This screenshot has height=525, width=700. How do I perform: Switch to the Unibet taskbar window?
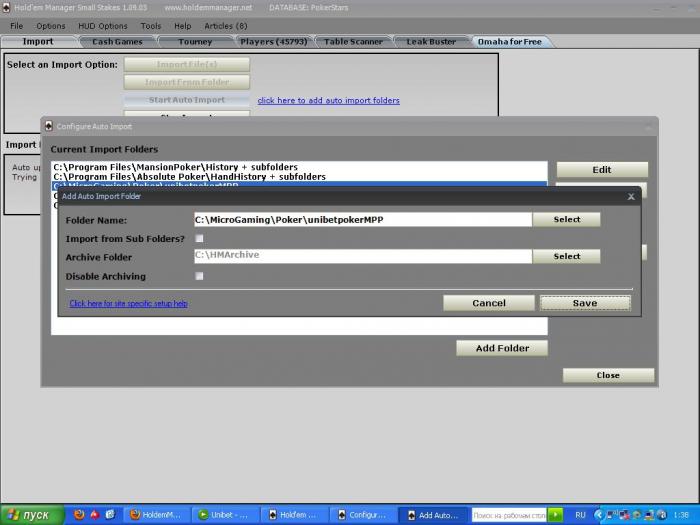[225, 515]
